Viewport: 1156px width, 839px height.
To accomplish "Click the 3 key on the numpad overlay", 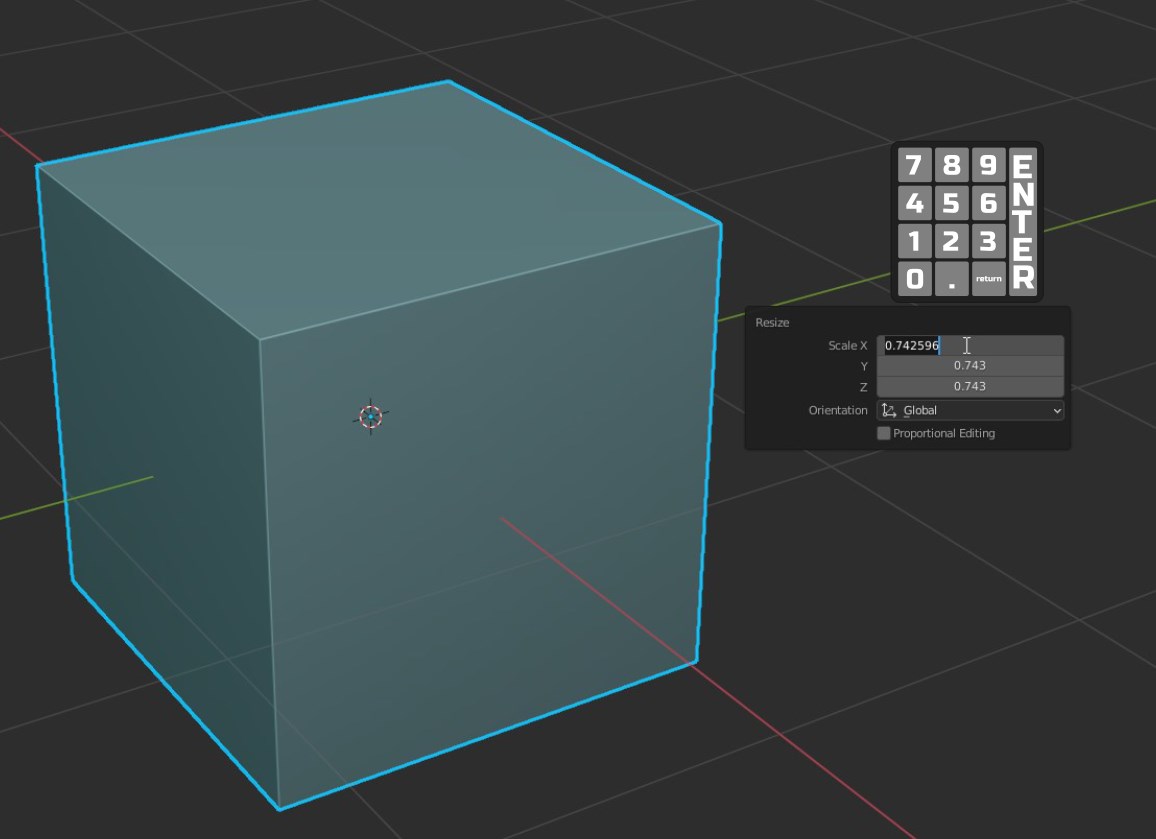I will (x=989, y=241).
